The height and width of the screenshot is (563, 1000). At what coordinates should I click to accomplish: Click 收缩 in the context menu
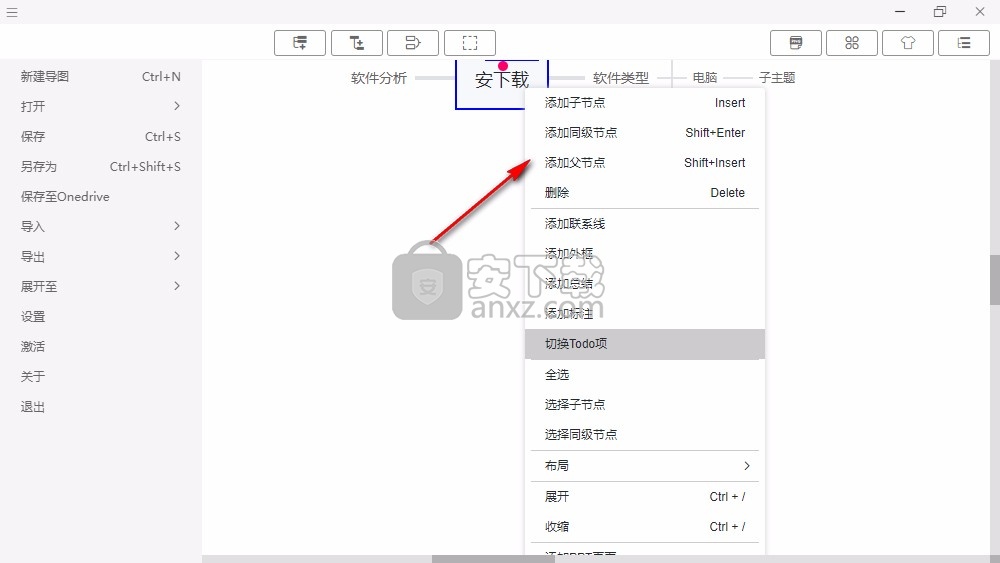tap(645, 527)
